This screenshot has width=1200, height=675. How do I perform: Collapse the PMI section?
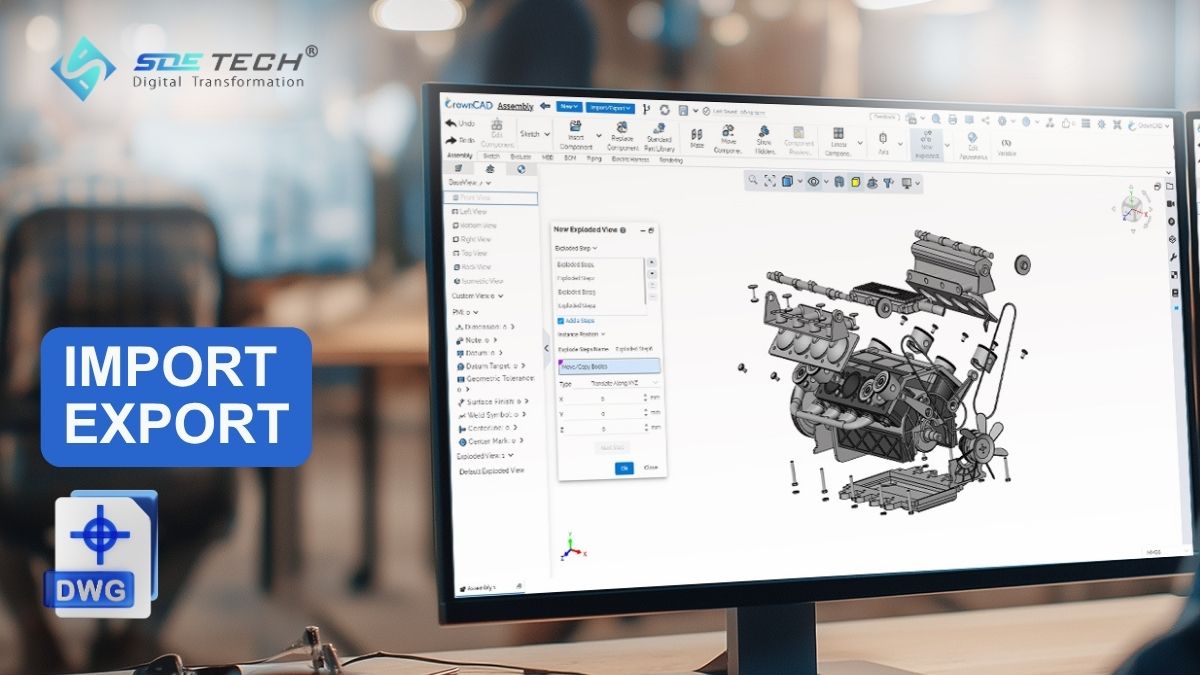466,312
